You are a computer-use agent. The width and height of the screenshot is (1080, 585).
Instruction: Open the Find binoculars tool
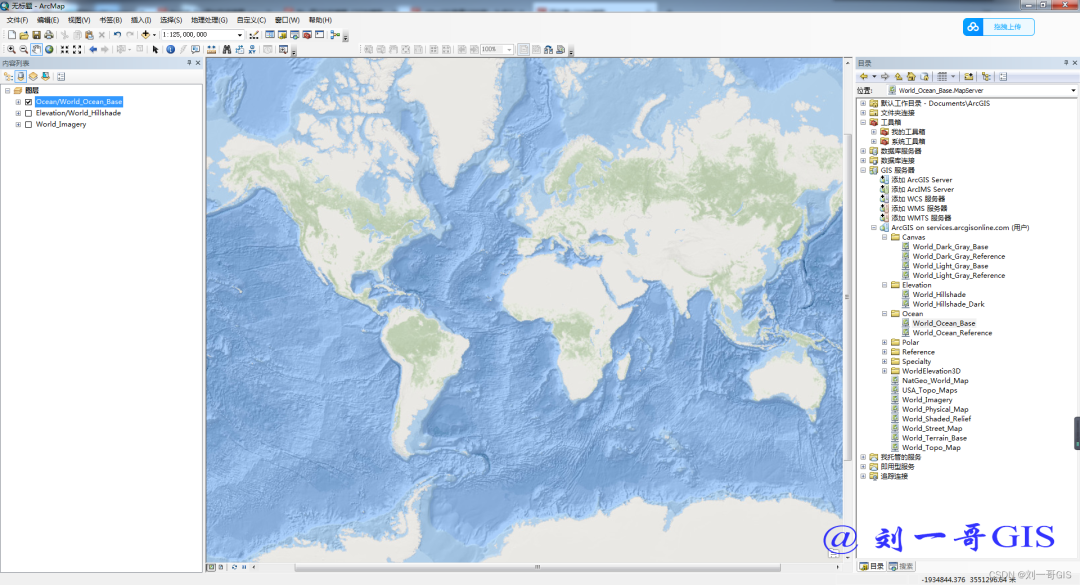pos(227,50)
